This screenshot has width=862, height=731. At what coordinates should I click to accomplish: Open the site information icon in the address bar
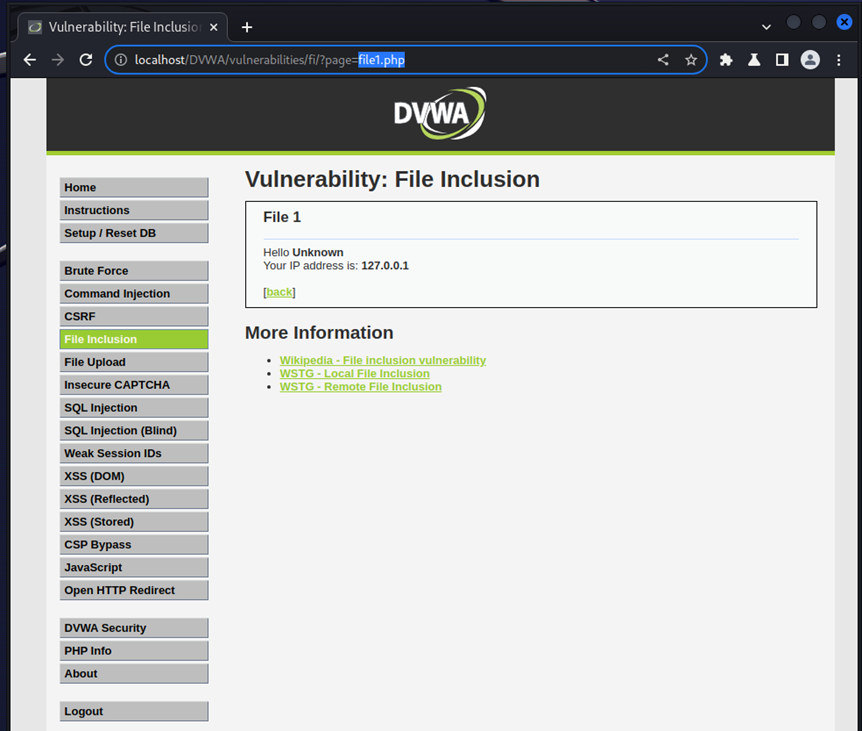121,60
